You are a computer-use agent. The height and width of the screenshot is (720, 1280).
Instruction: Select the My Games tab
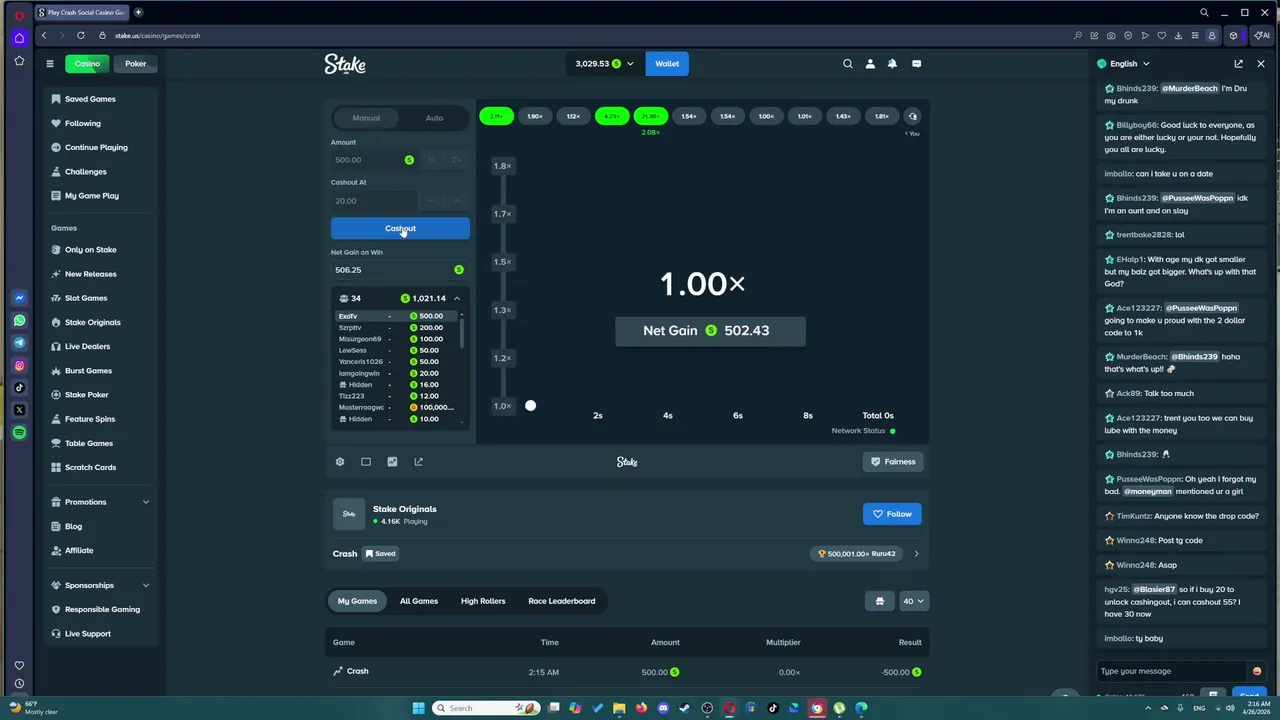point(357,601)
